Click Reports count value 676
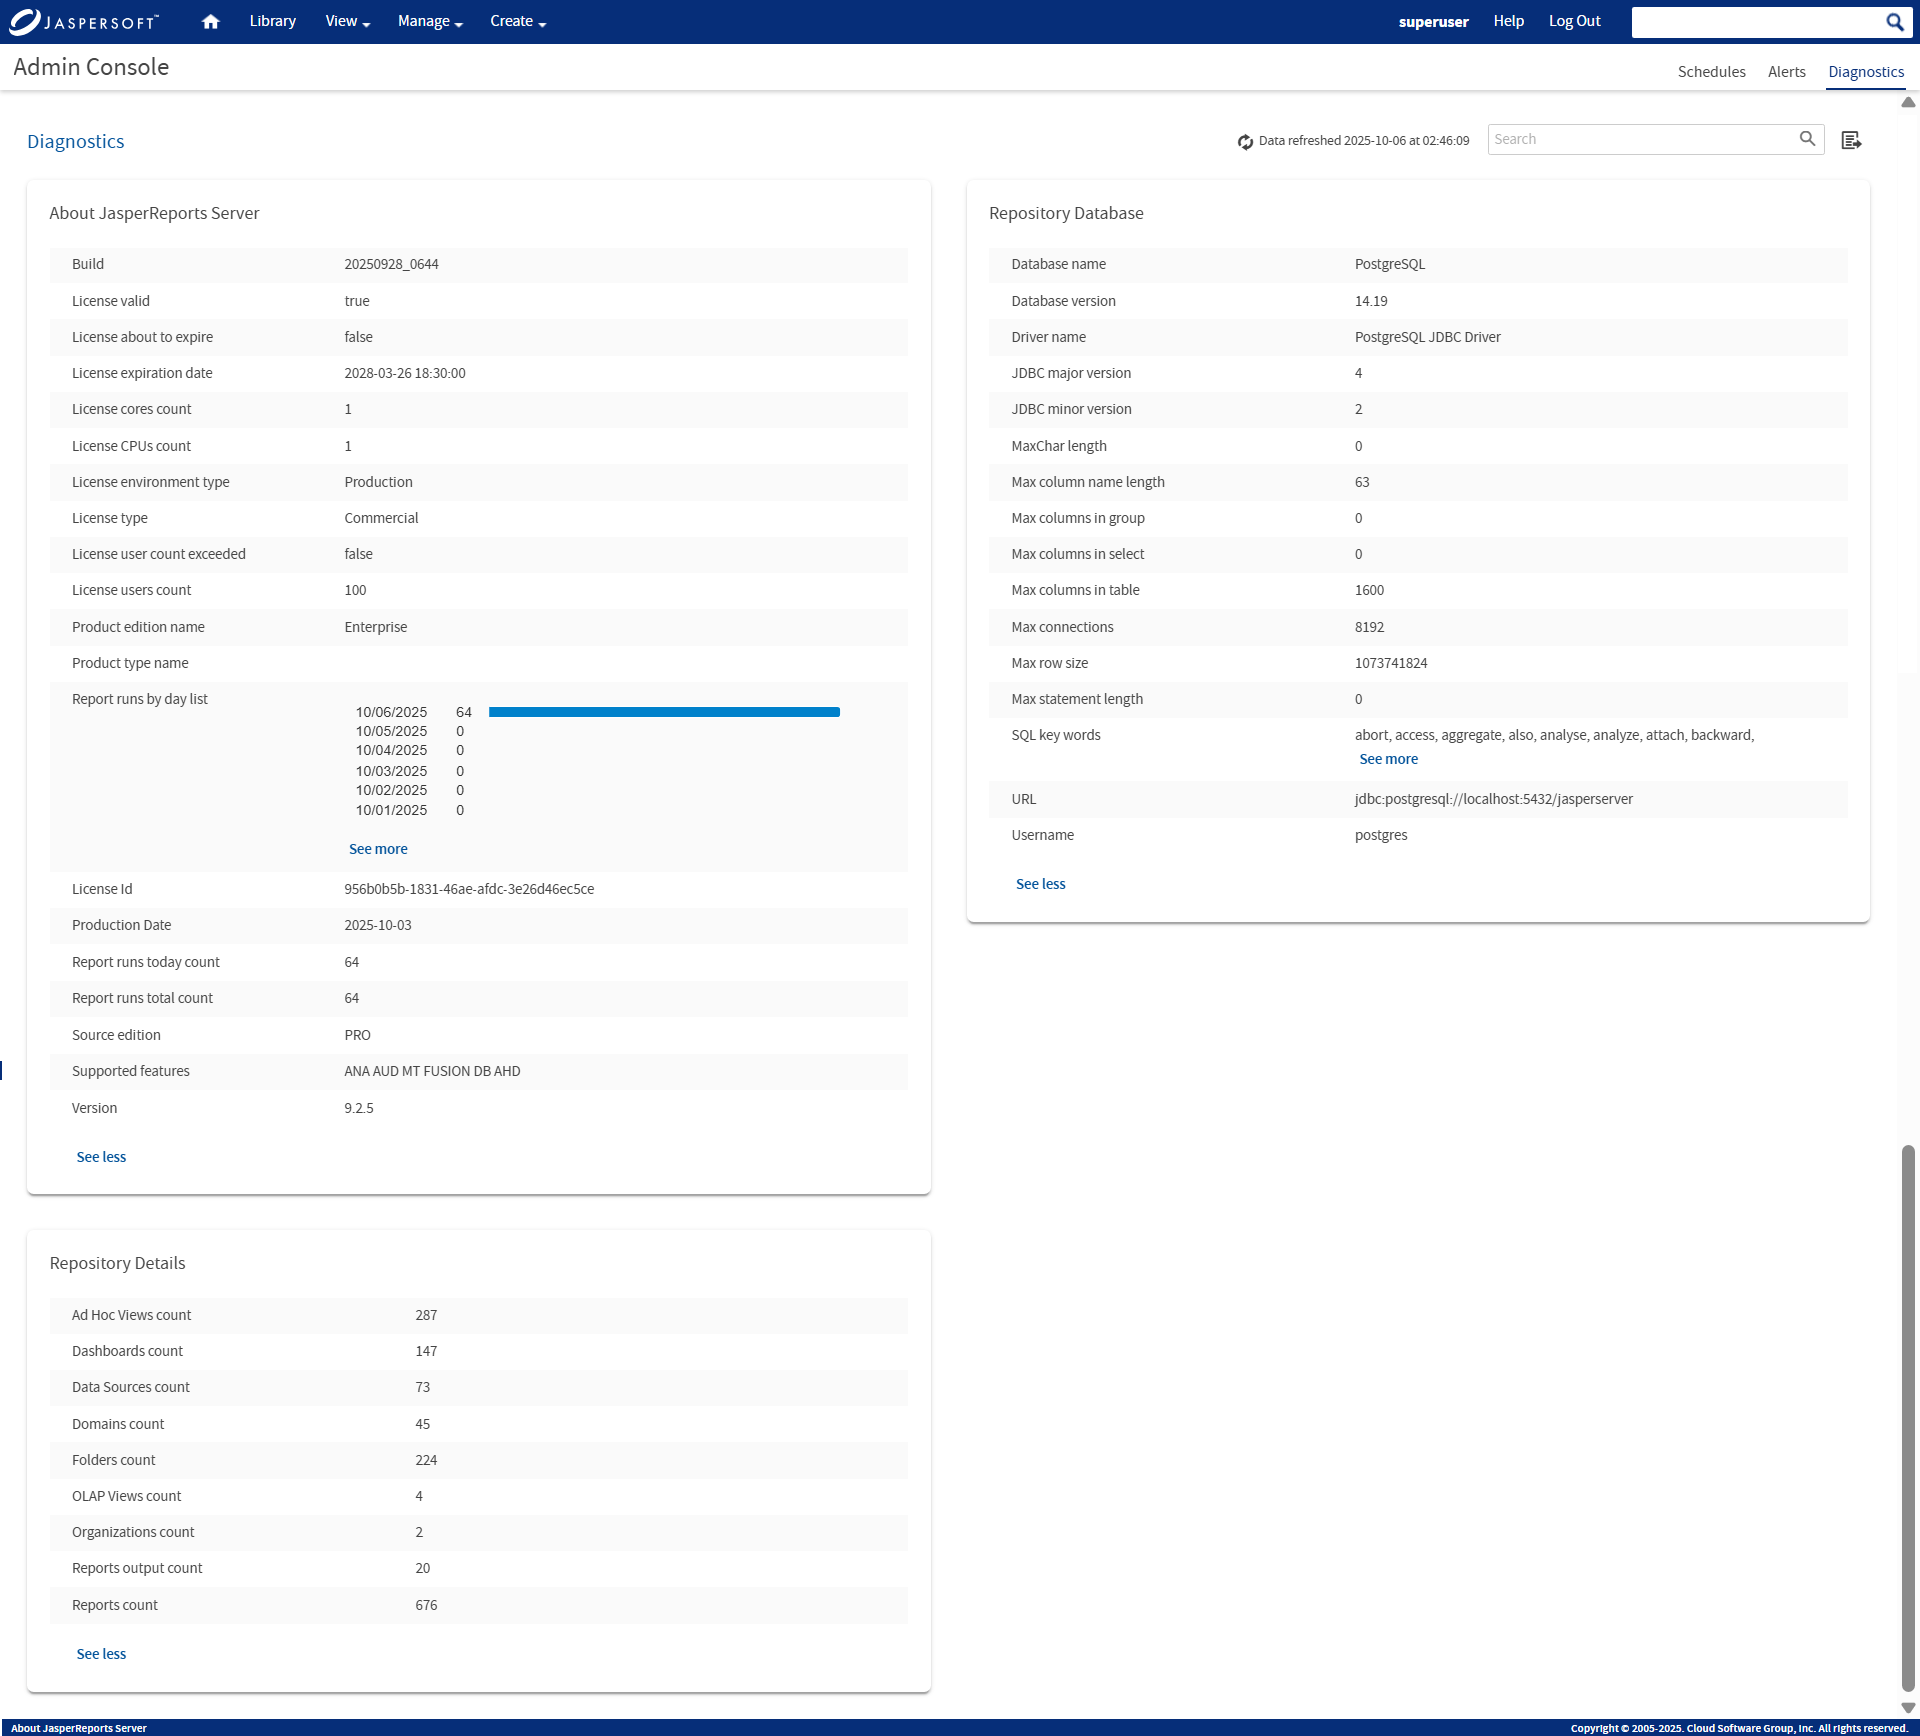This screenshot has width=1920, height=1736. click(x=426, y=1605)
